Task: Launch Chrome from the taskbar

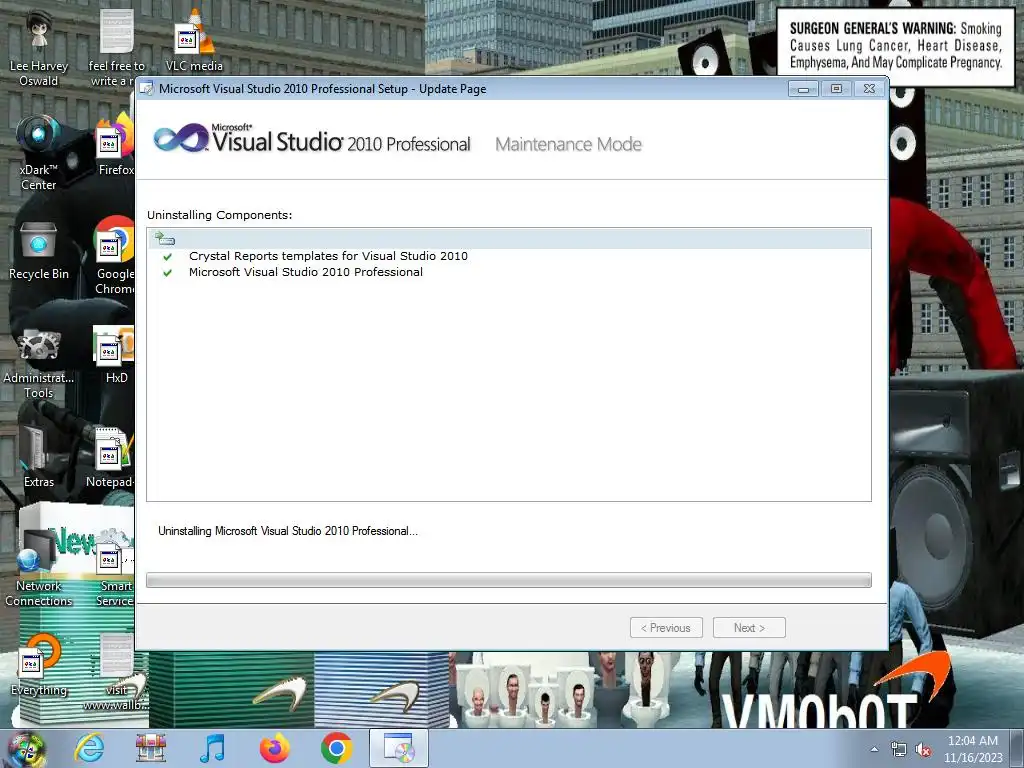Action: (x=336, y=748)
